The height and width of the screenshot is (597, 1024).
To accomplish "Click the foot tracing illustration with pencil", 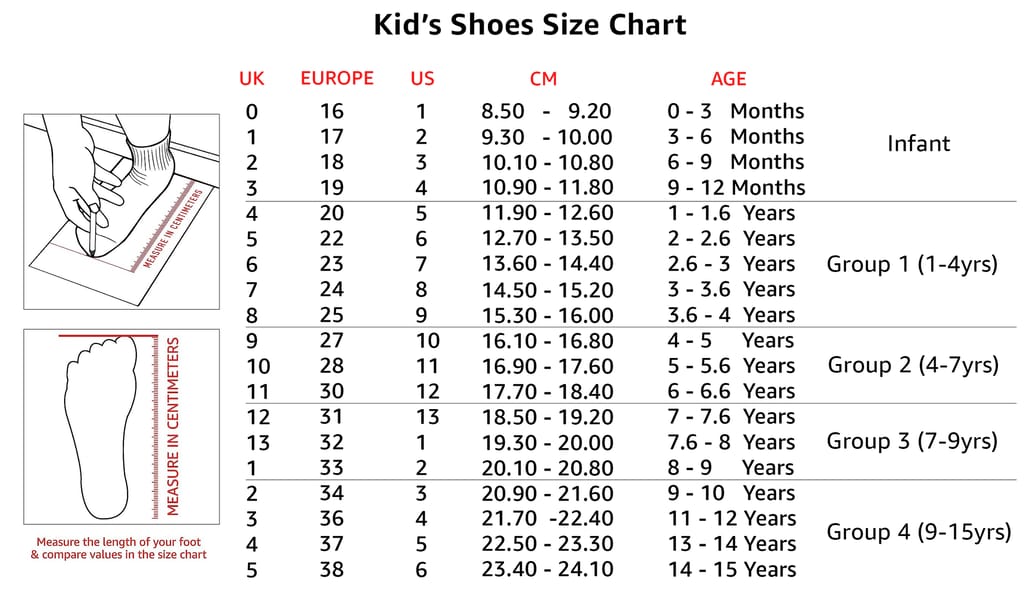I will click(121, 211).
